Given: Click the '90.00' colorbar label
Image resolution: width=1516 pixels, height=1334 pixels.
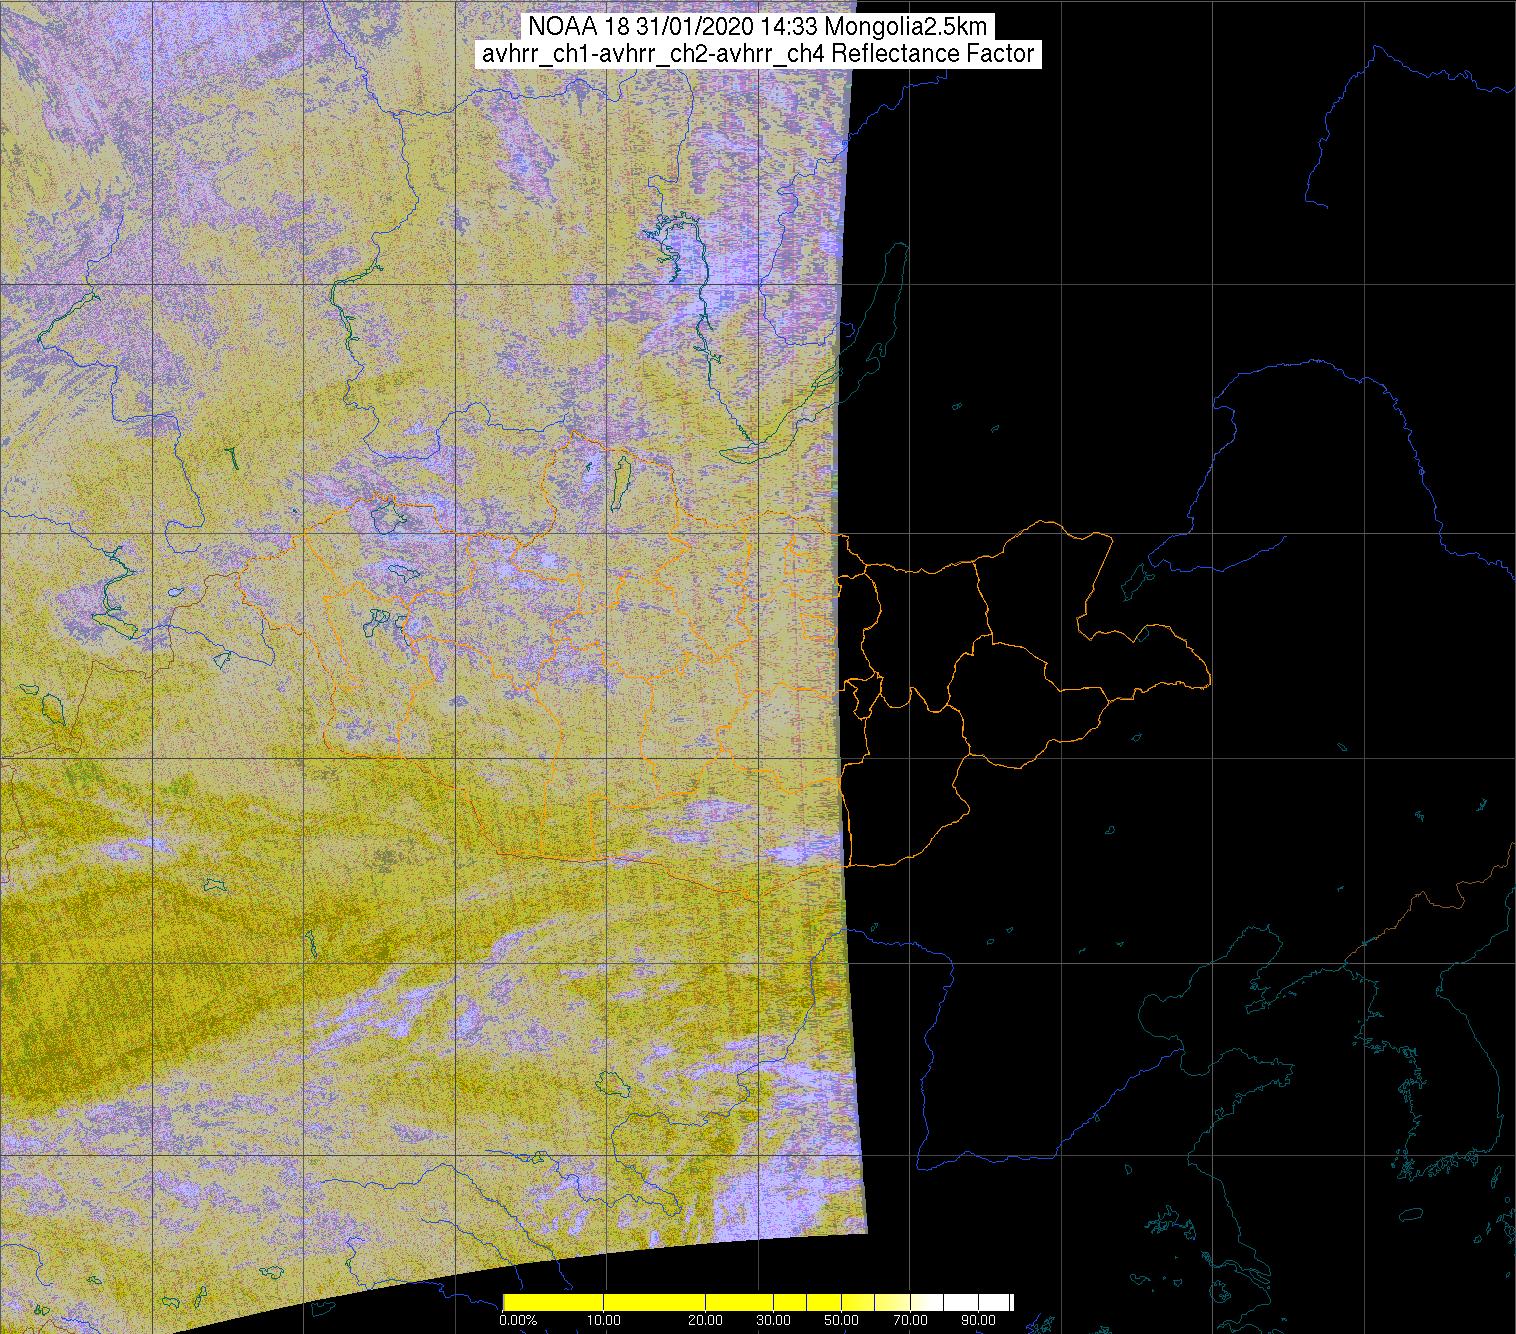Looking at the screenshot, I should click(978, 1320).
